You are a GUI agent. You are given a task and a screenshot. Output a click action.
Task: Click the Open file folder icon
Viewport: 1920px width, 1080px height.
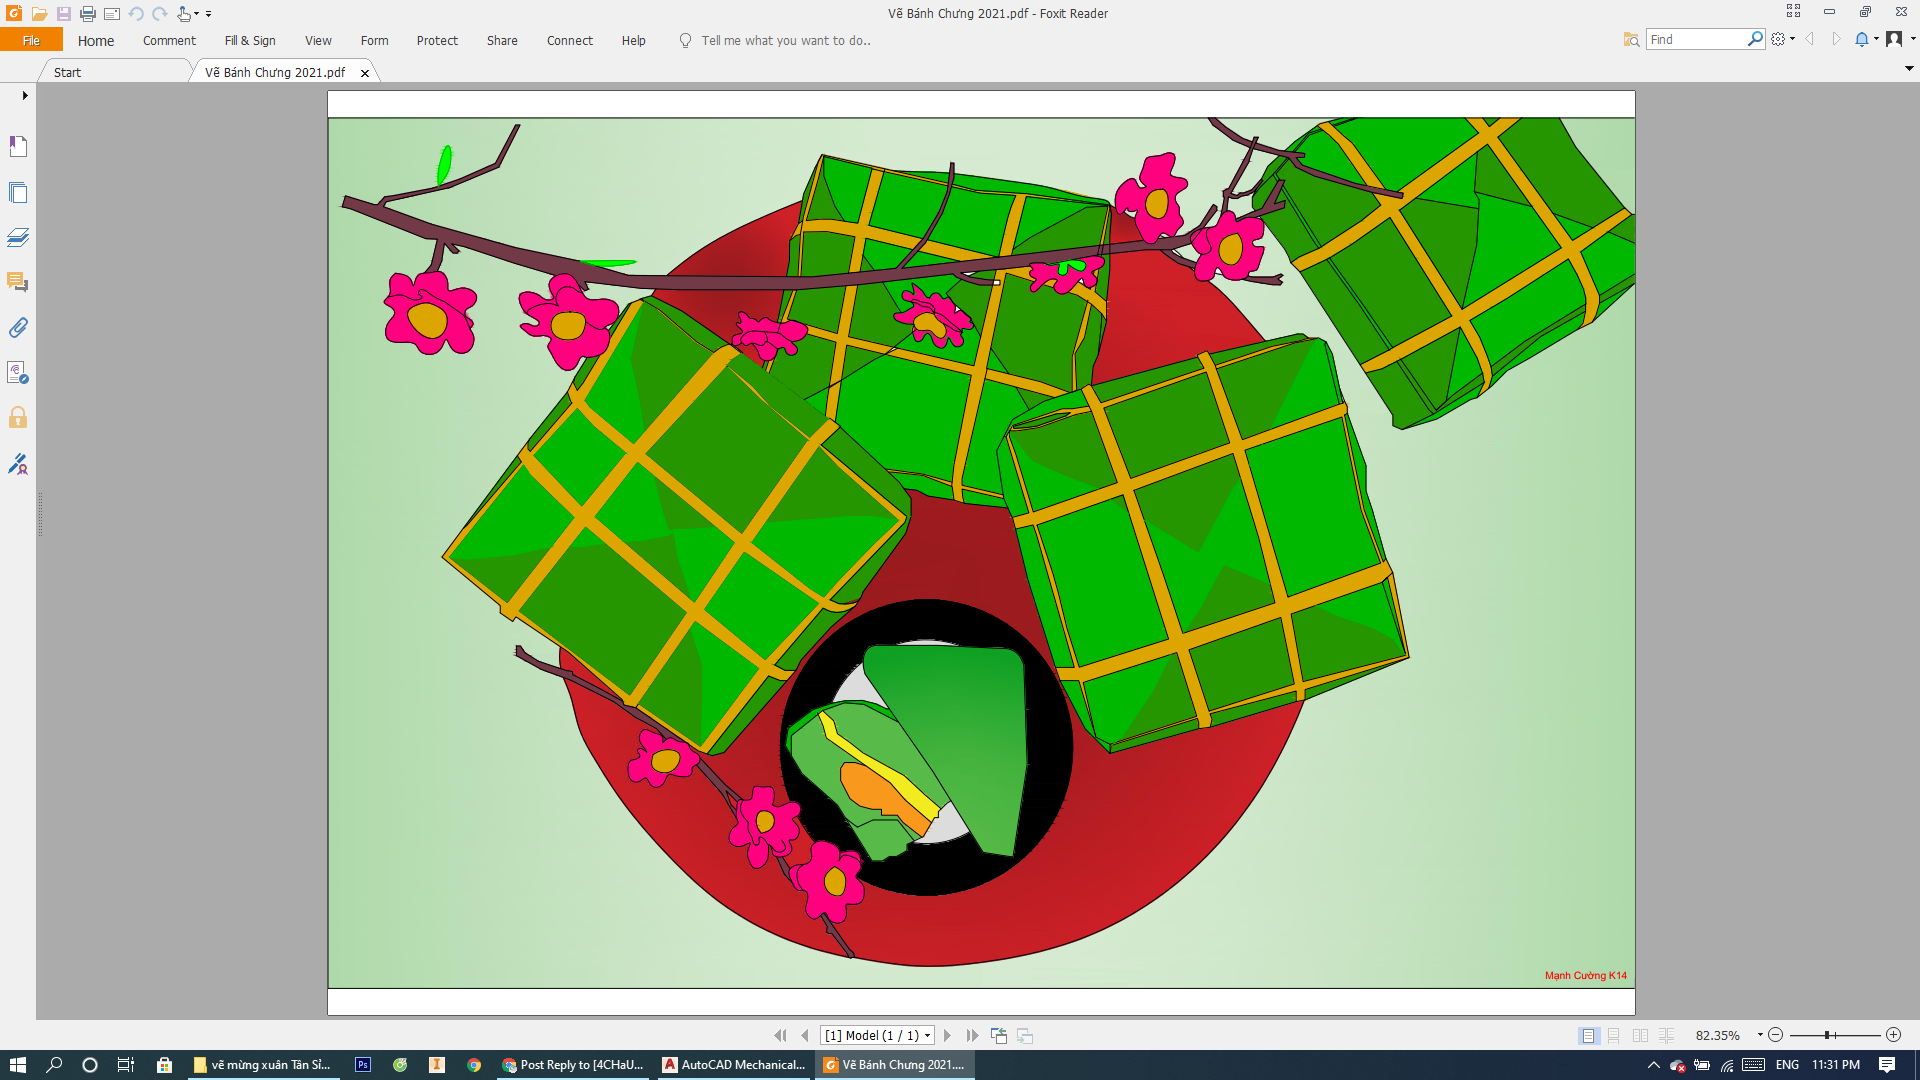pyautogui.click(x=39, y=14)
